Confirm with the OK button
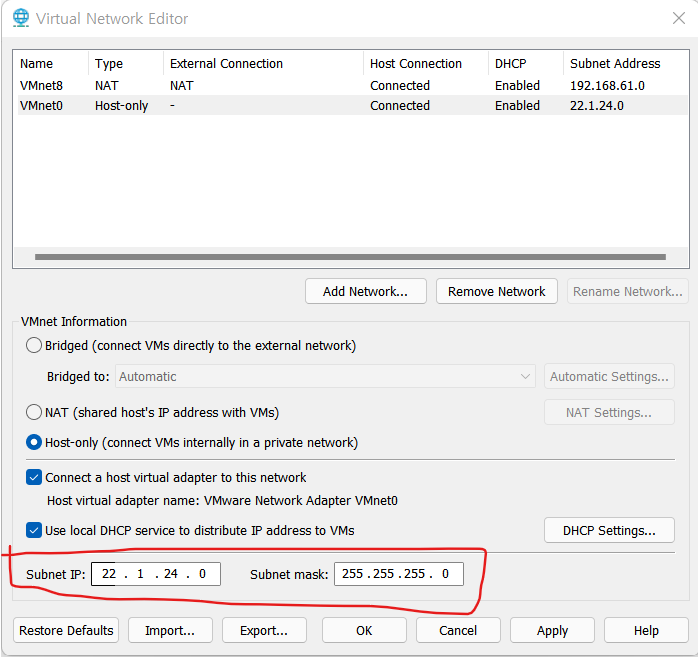 coord(364,630)
